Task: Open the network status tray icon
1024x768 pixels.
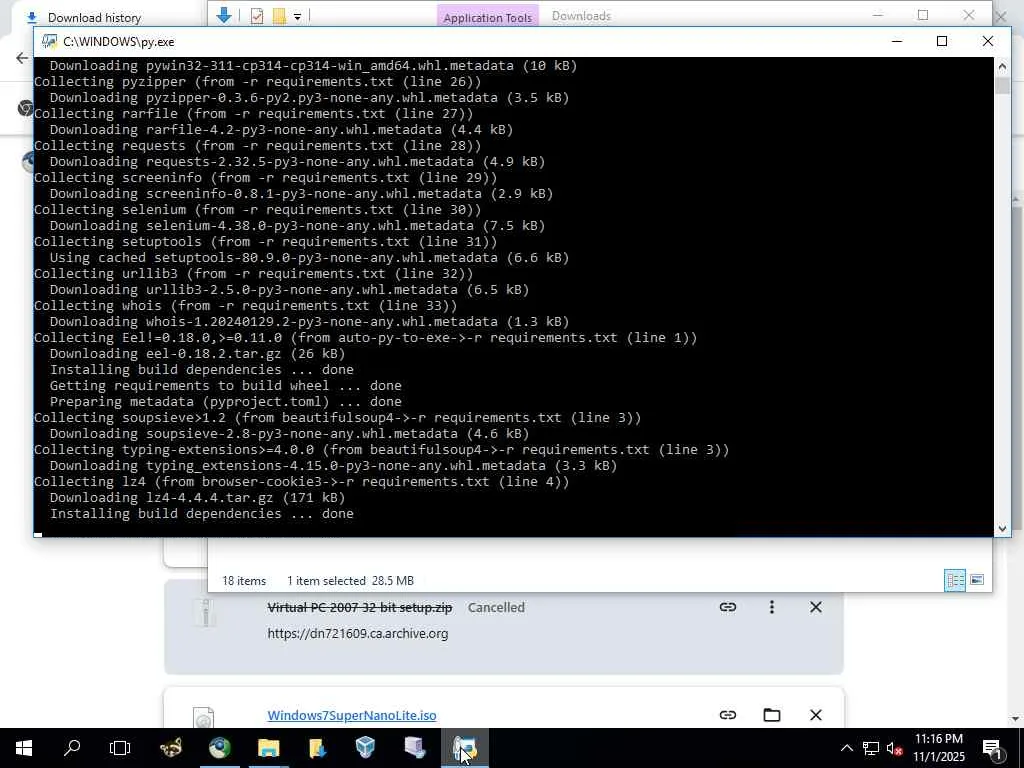Action: coord(871,748)
